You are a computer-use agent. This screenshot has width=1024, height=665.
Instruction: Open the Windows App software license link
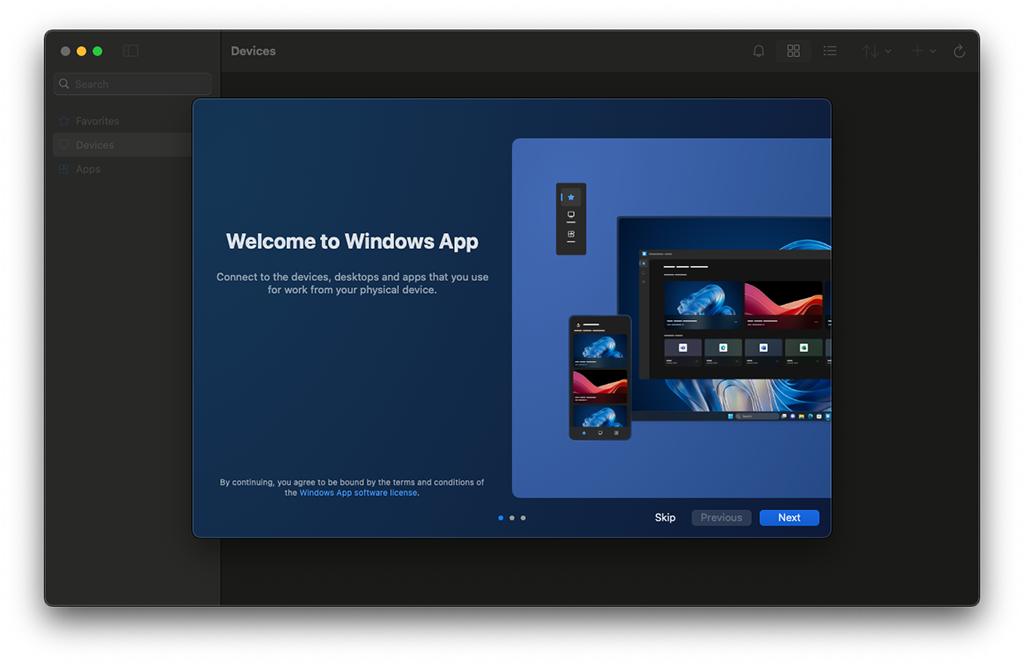(358, 493)
